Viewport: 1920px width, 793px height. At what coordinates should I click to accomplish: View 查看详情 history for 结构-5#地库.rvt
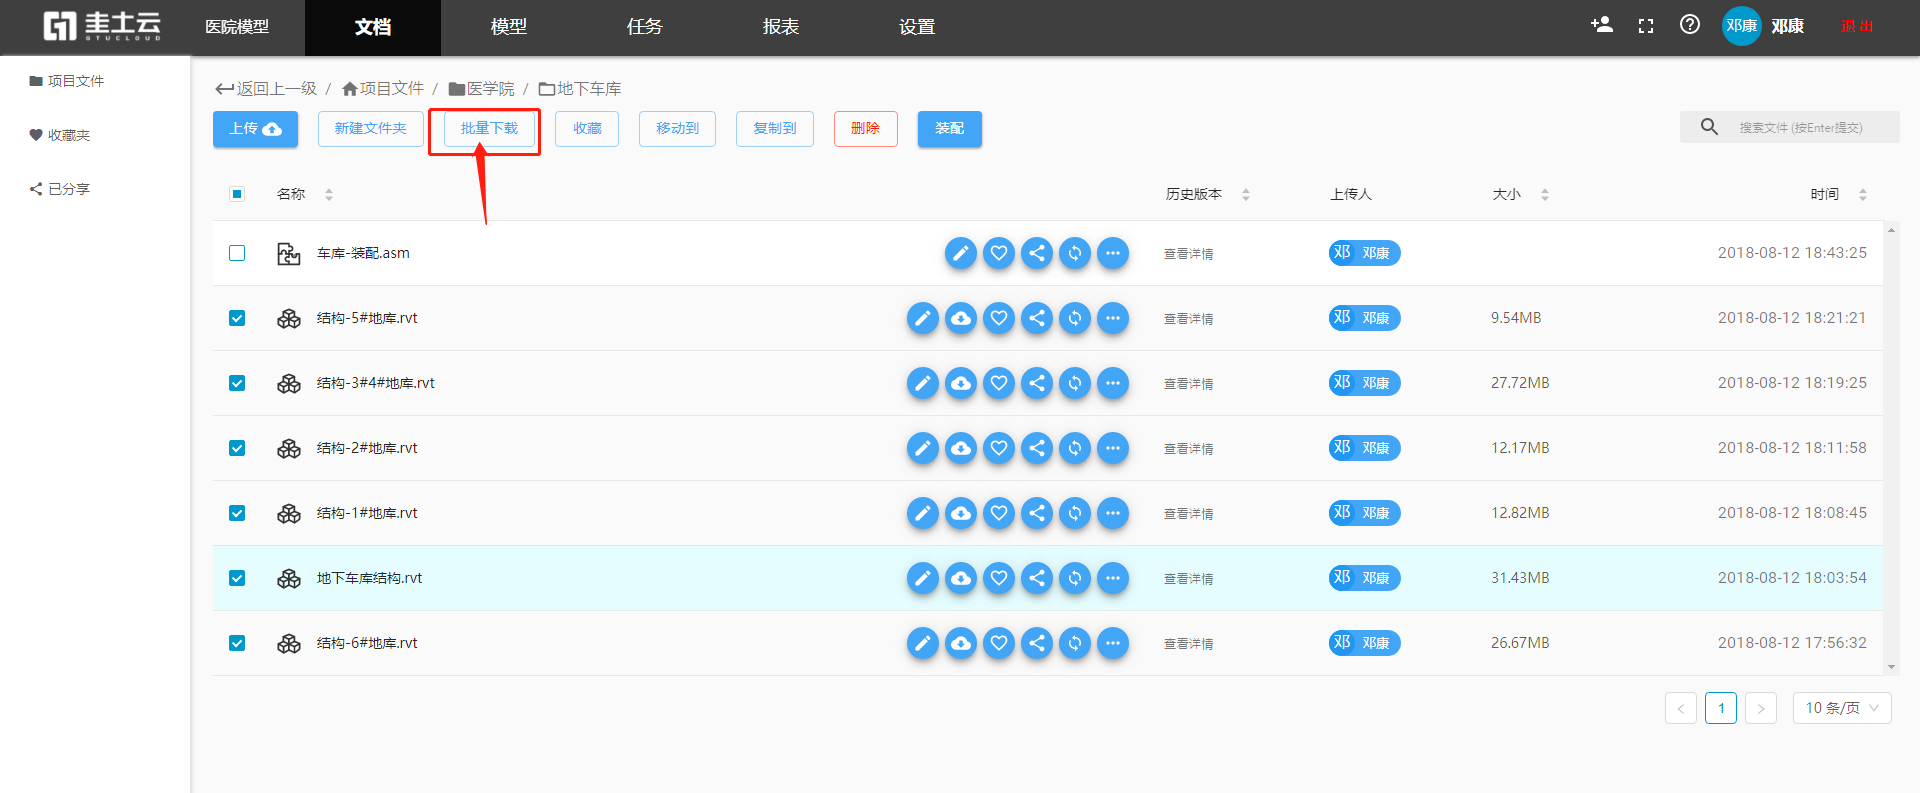[1188, 319]
